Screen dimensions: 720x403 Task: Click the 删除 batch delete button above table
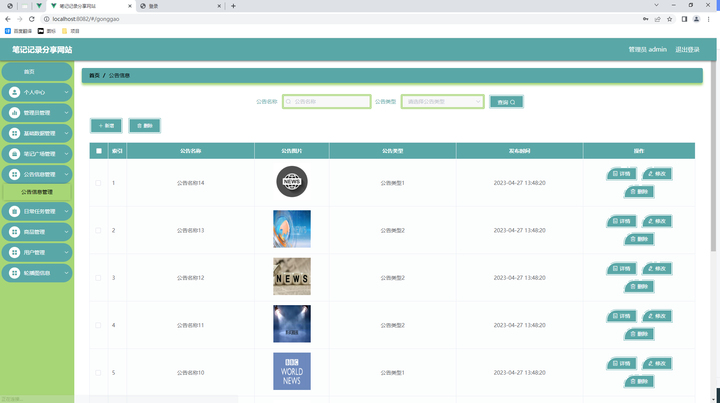click(x=145, y=126)
